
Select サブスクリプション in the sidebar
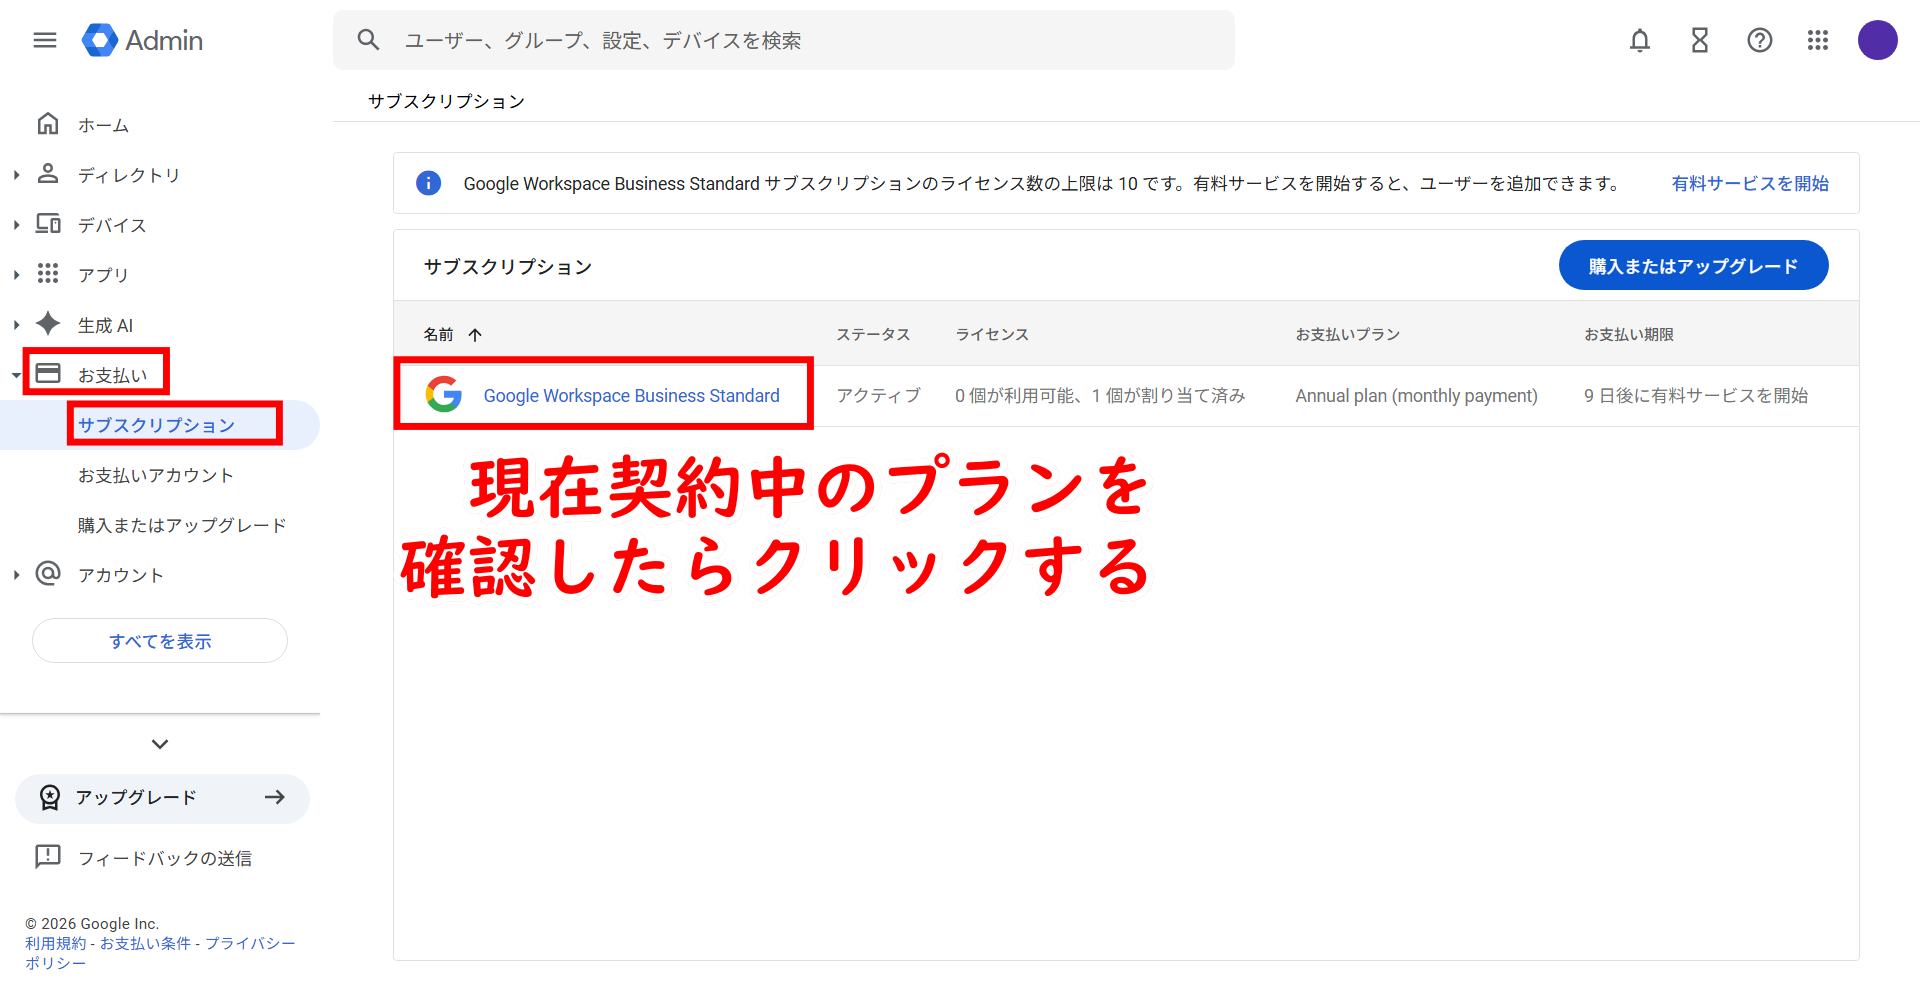click(x=156, y=425)
